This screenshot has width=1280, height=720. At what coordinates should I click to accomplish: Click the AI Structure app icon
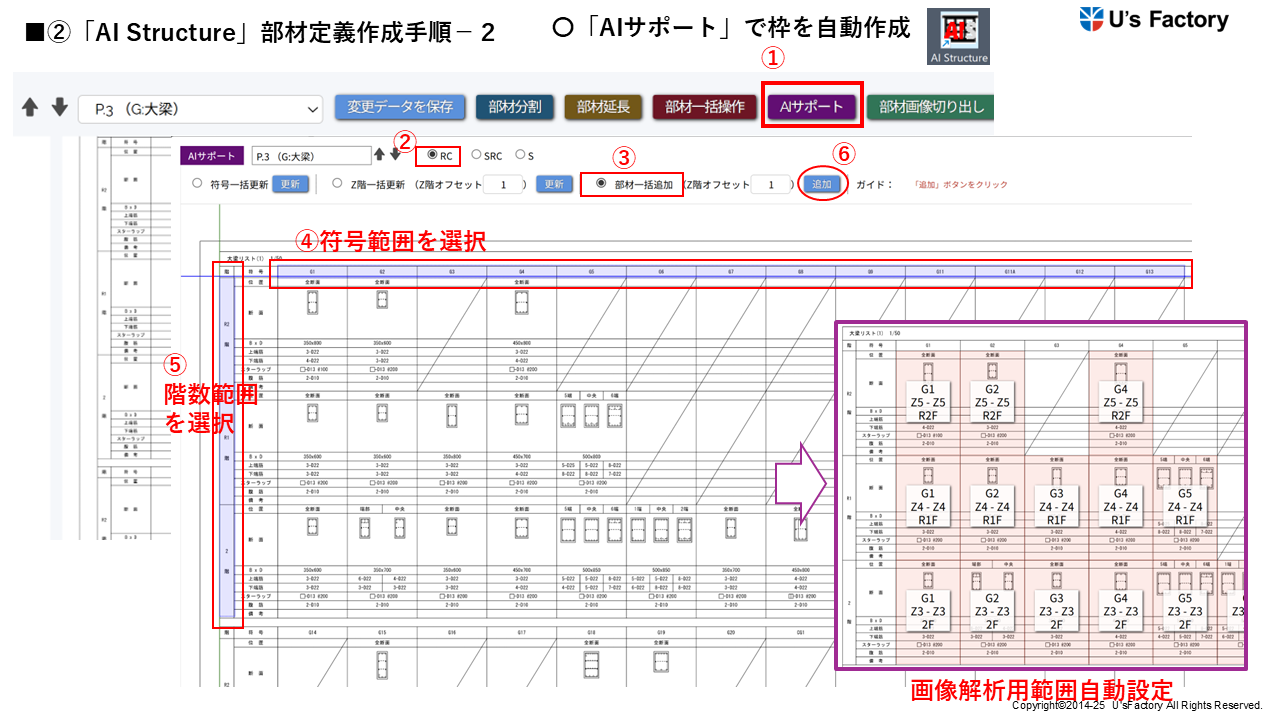point(958,38)
